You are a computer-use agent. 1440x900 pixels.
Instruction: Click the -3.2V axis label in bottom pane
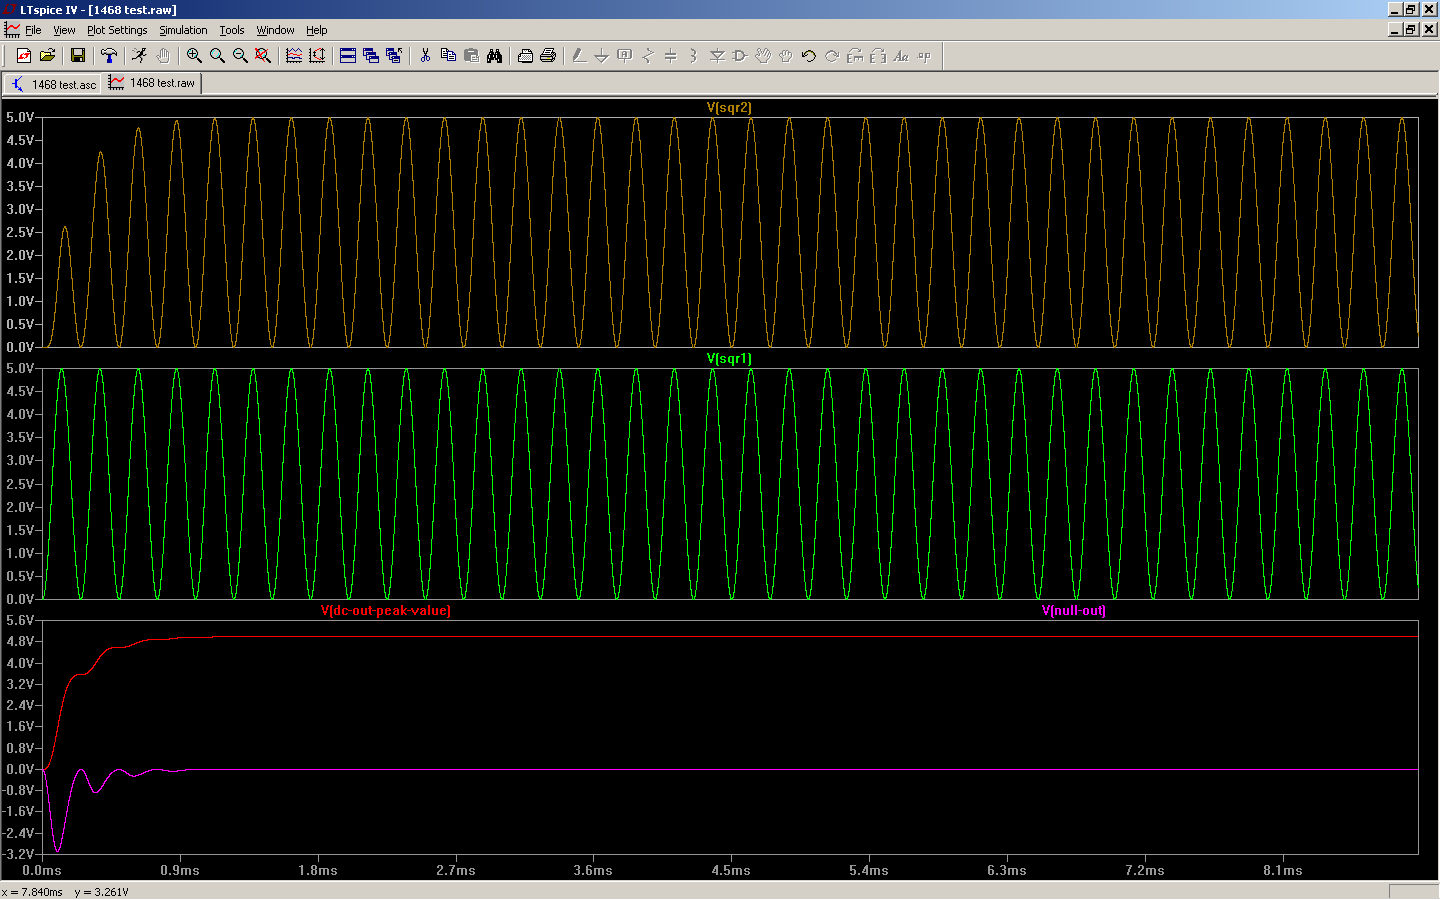click(20, 854)
